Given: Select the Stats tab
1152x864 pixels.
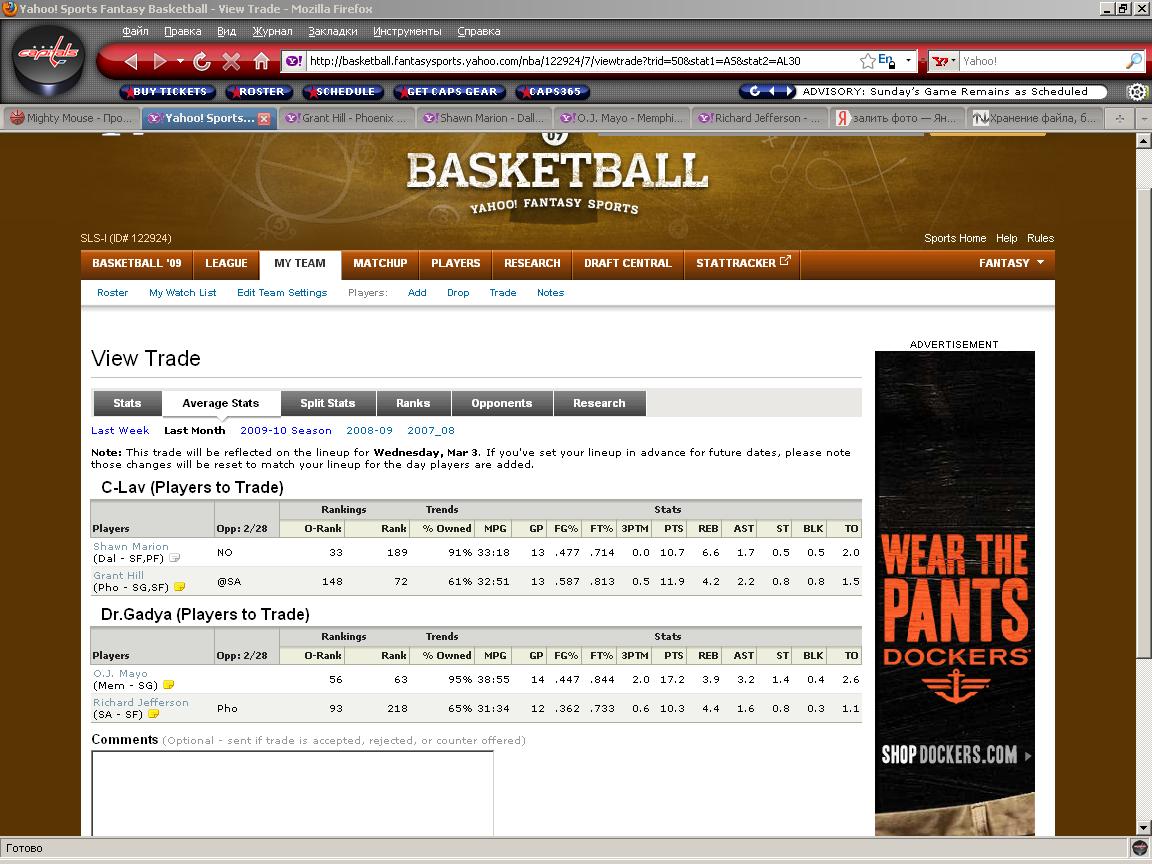Looking at the screenshot, I should 127,403.
